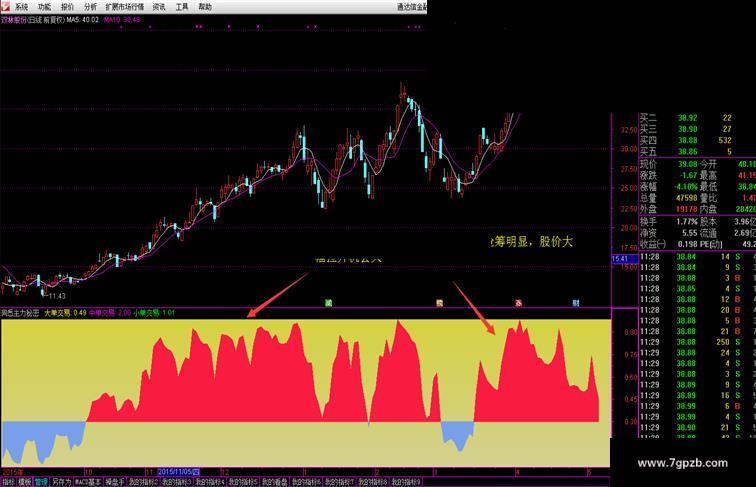The image size is (756, 487).
Task: Switch to the 我的指标2 tab
Action: coord(143,482)
